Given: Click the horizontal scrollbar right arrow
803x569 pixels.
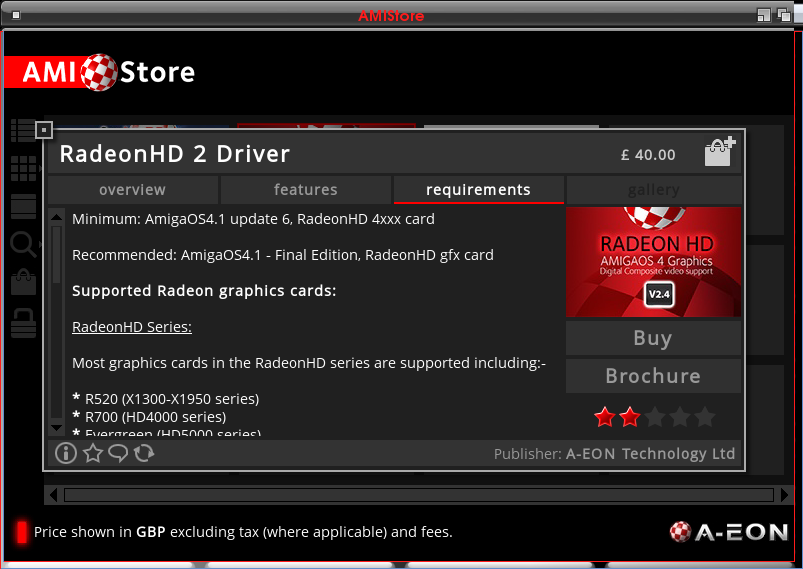Looking at the screenshot, I should tap(784, 495).
